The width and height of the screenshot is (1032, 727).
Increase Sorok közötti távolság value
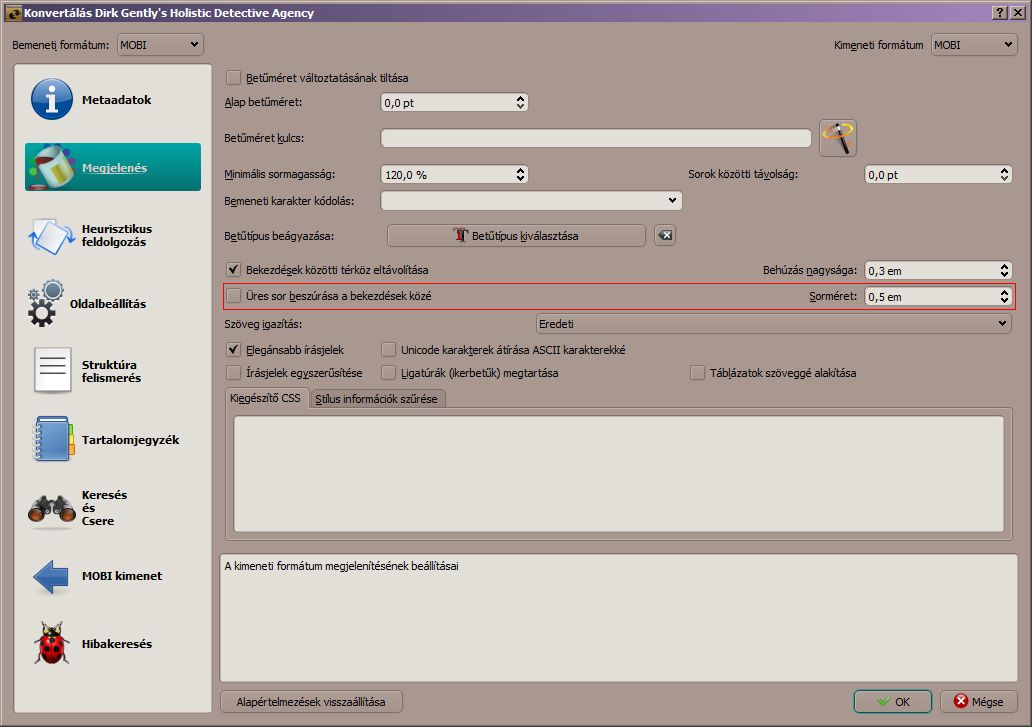coord(1004,170)
